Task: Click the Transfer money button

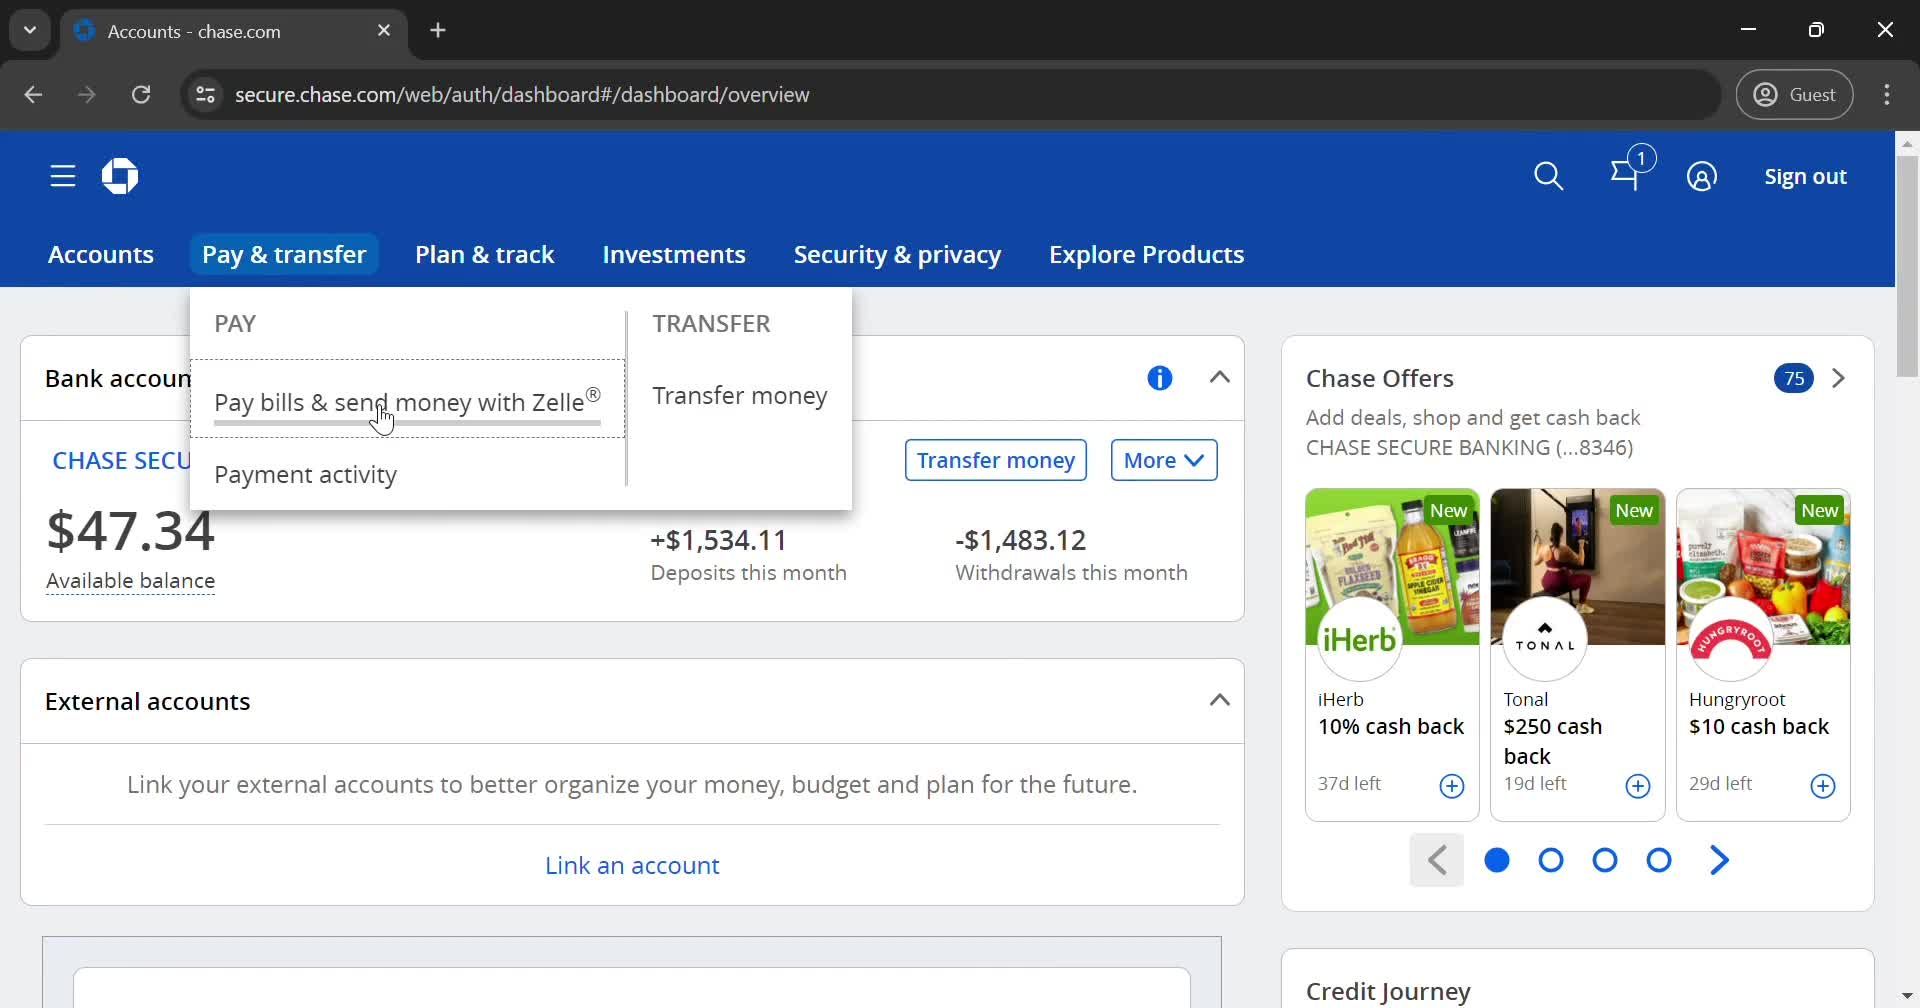Action: (x=995, y=459)
